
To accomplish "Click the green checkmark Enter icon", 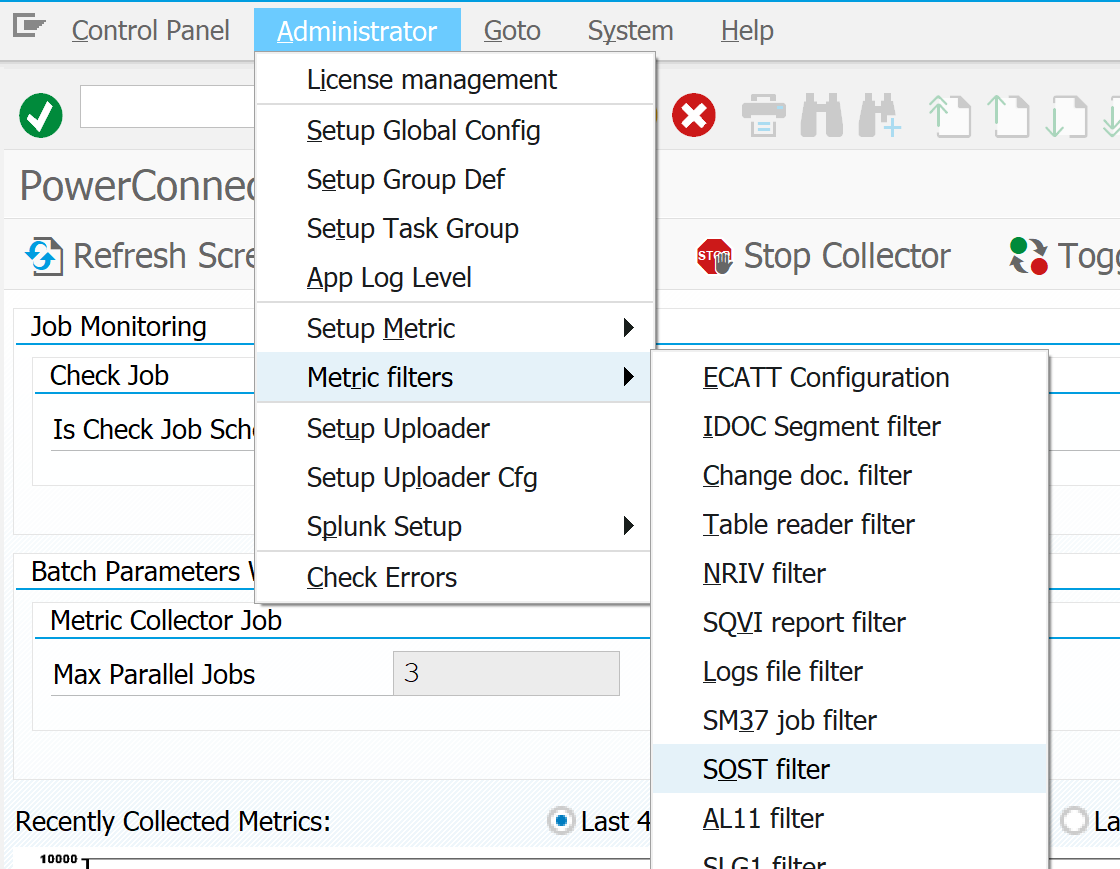I will click(x=40, y=116).
